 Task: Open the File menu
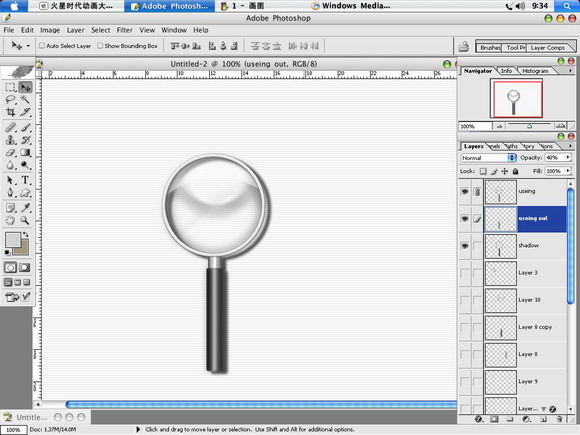point(9,30)
